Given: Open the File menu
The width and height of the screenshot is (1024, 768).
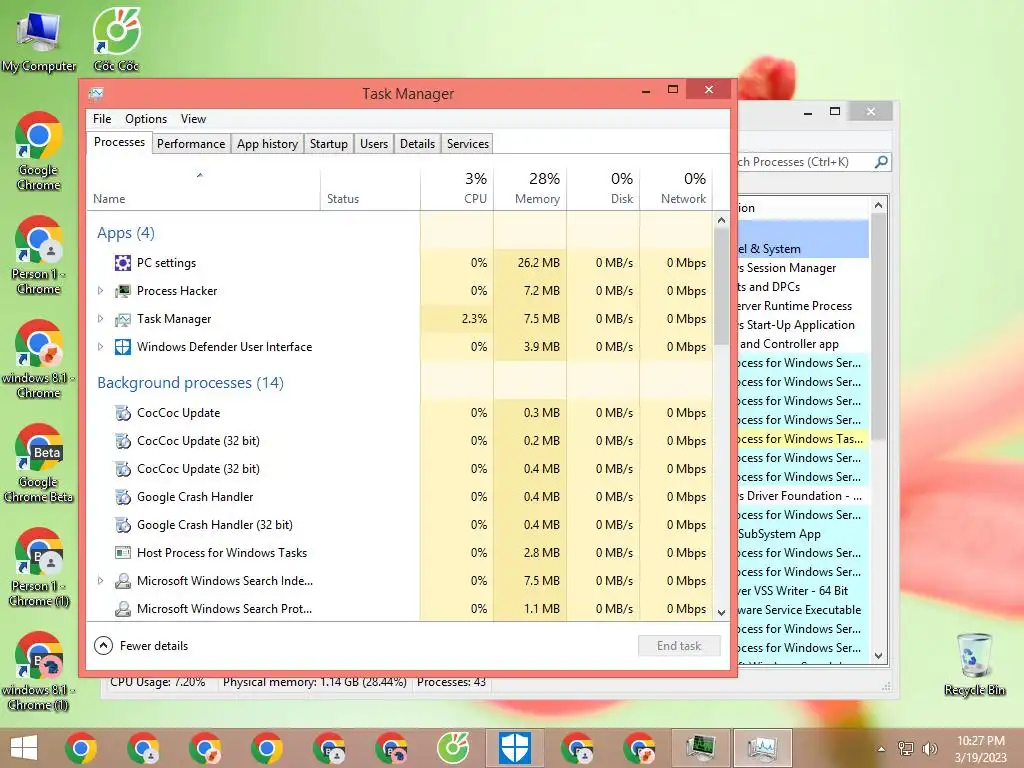Looking at the screenshot, I should point(102,119).
